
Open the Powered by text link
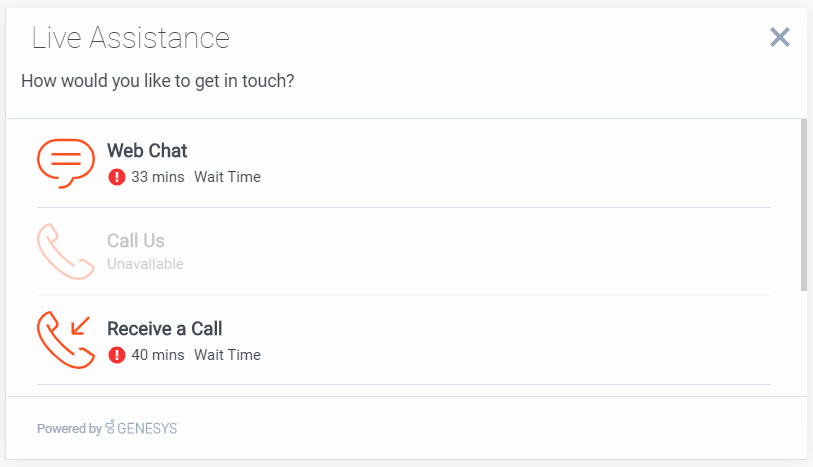68,429
